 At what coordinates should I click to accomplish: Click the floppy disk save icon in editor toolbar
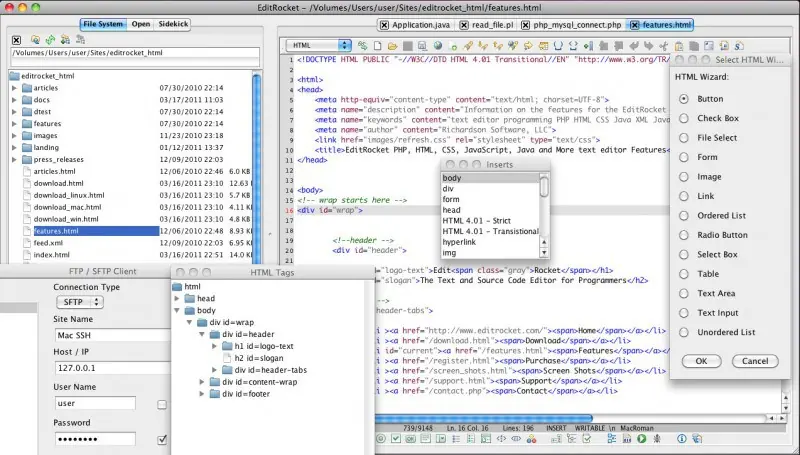[x=422, y=46]
